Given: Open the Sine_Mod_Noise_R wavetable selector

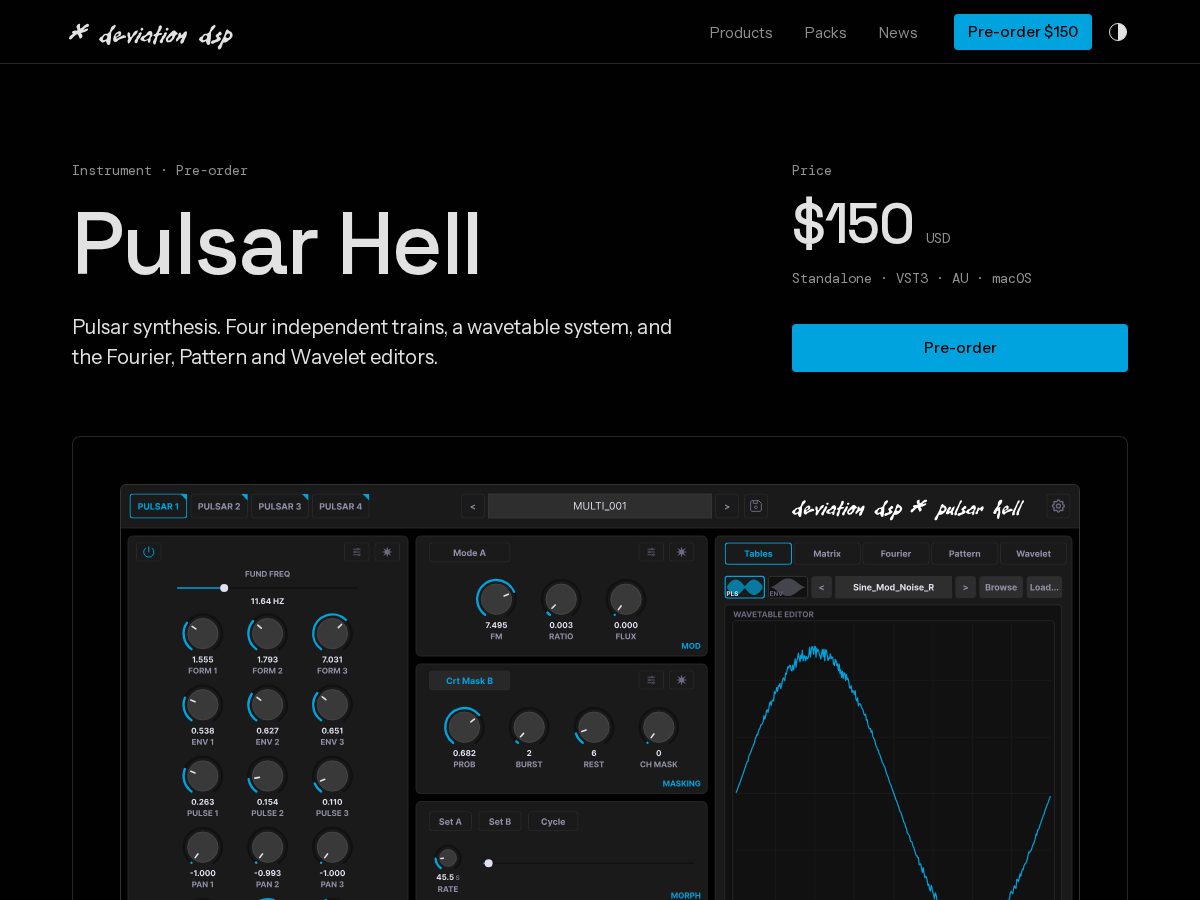Looking at the screenshot, I should click(893, 587).
